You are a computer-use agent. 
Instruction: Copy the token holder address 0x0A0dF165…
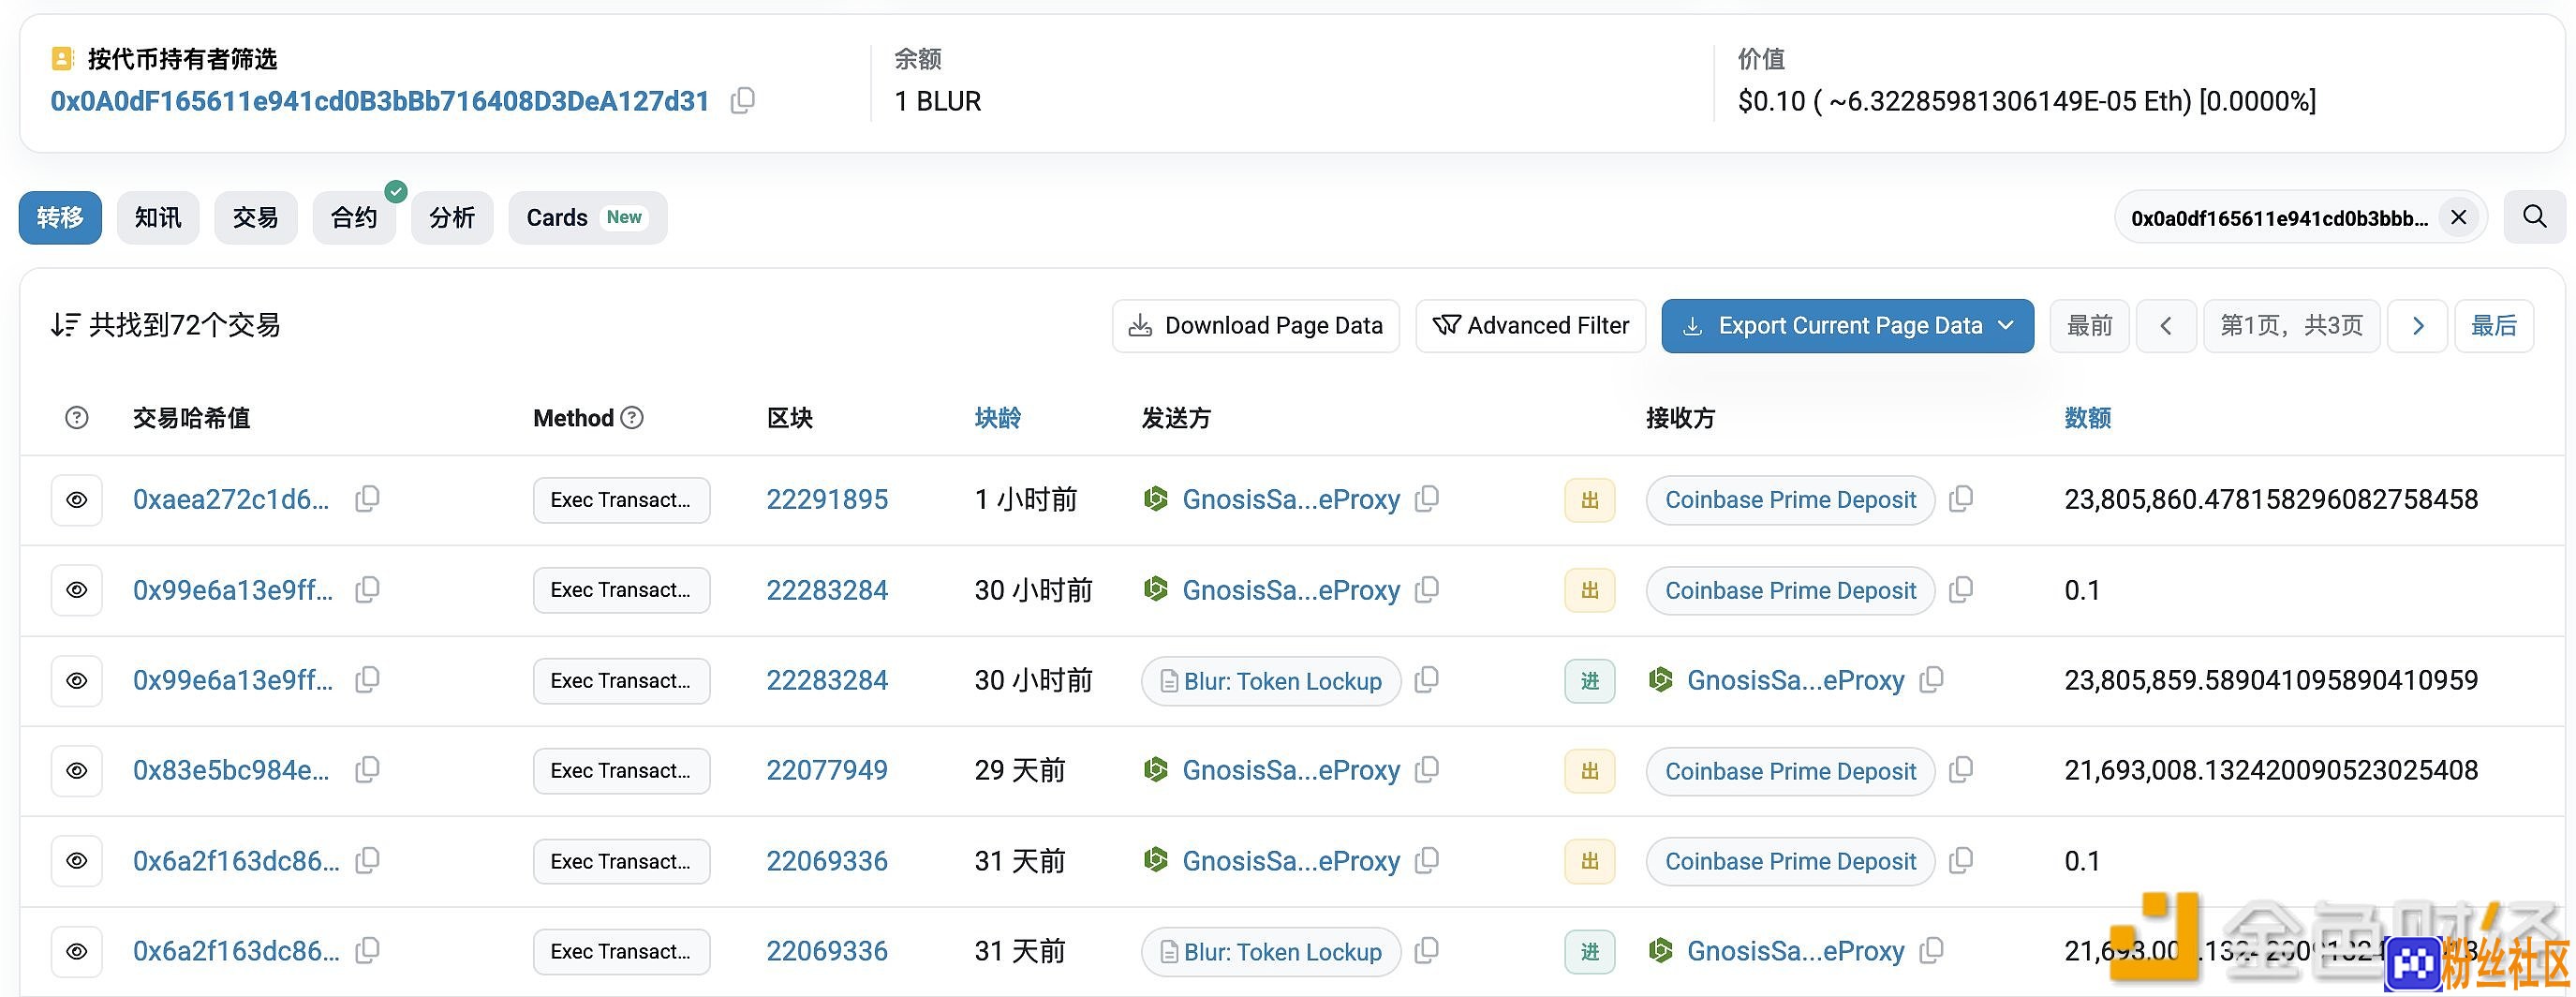tap(742, 100)
